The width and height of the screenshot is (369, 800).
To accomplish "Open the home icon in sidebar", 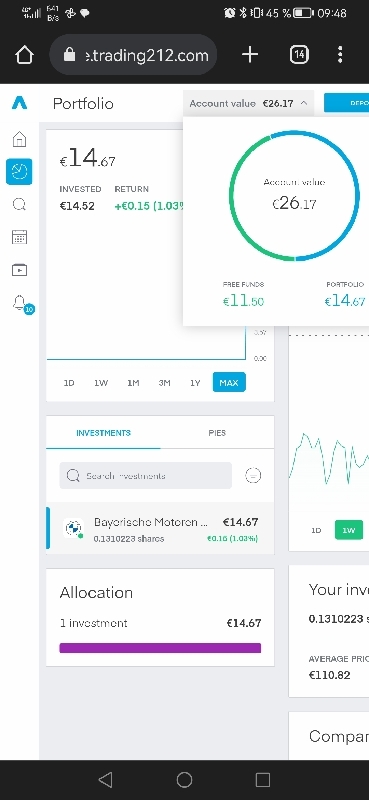I will click(19, 139).
